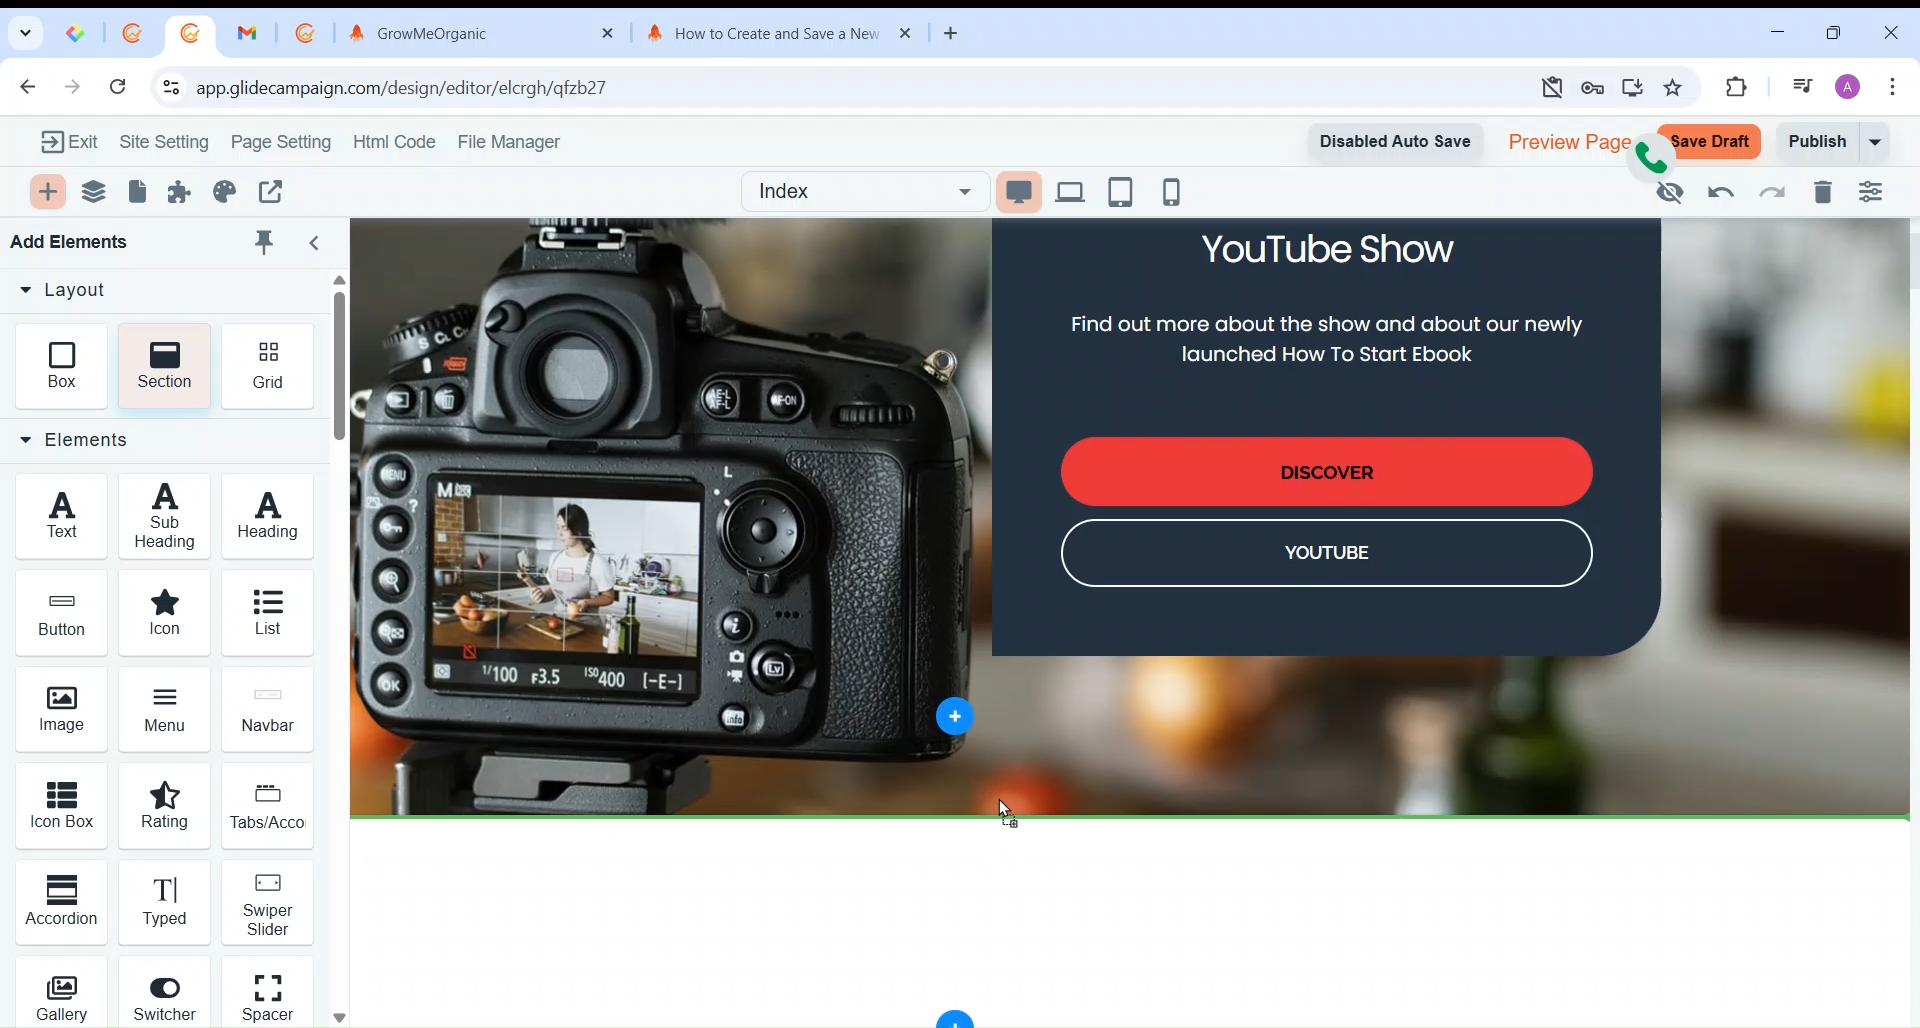Collapse the Layout section
The image size is (1920, 1028).
(x=26, y=291)
